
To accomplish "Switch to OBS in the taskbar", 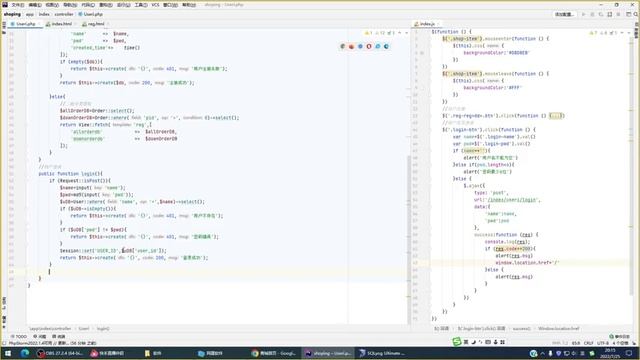I will [x=60, y=353].
